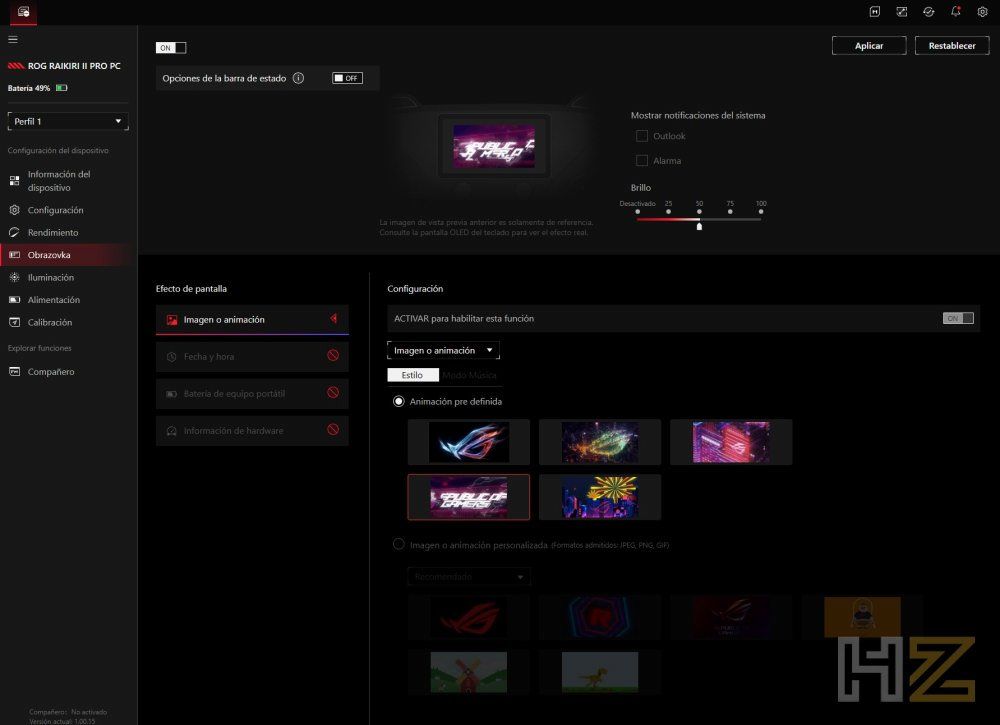Open notifications bell icon

coord(955,11)
